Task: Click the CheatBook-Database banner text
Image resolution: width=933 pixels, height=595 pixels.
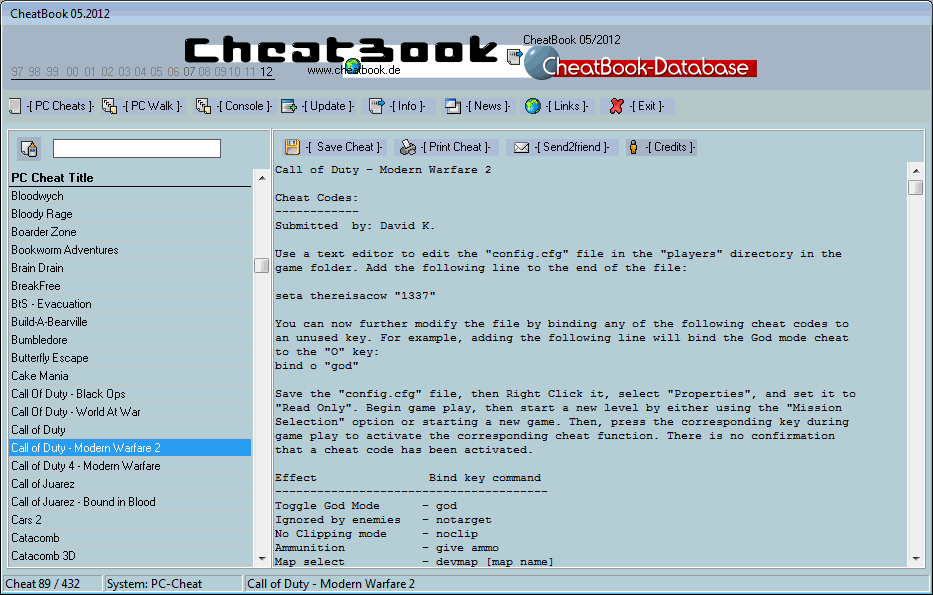Action: coord(646,67)
